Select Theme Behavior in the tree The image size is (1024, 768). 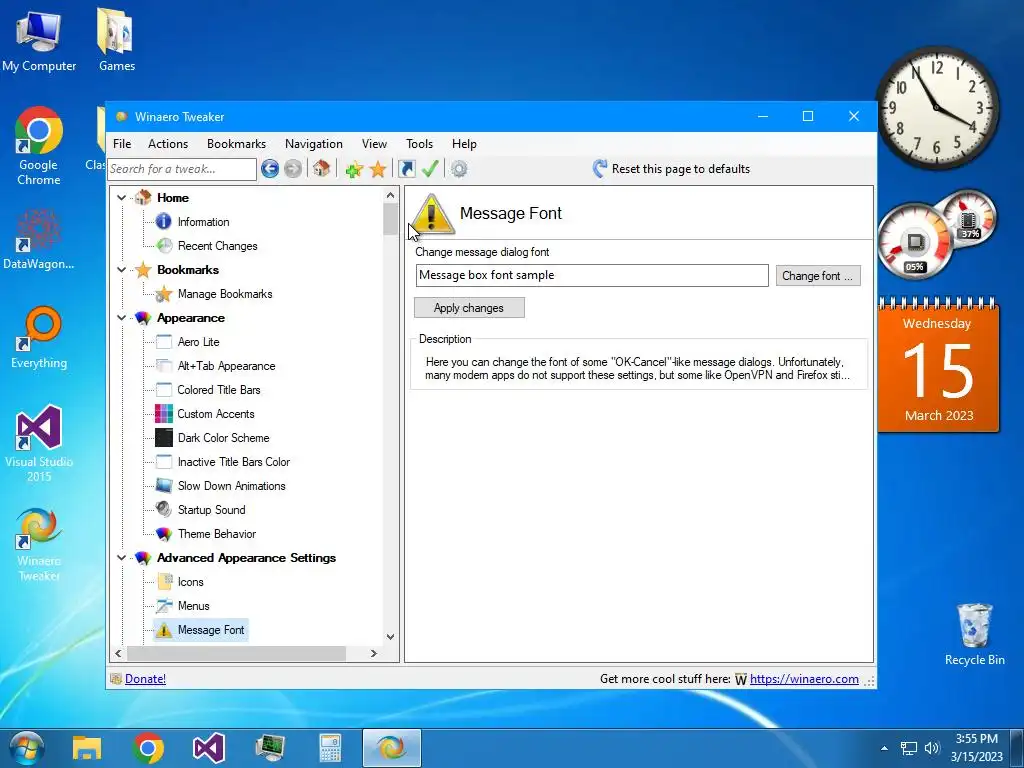click(x=217, y=534)
